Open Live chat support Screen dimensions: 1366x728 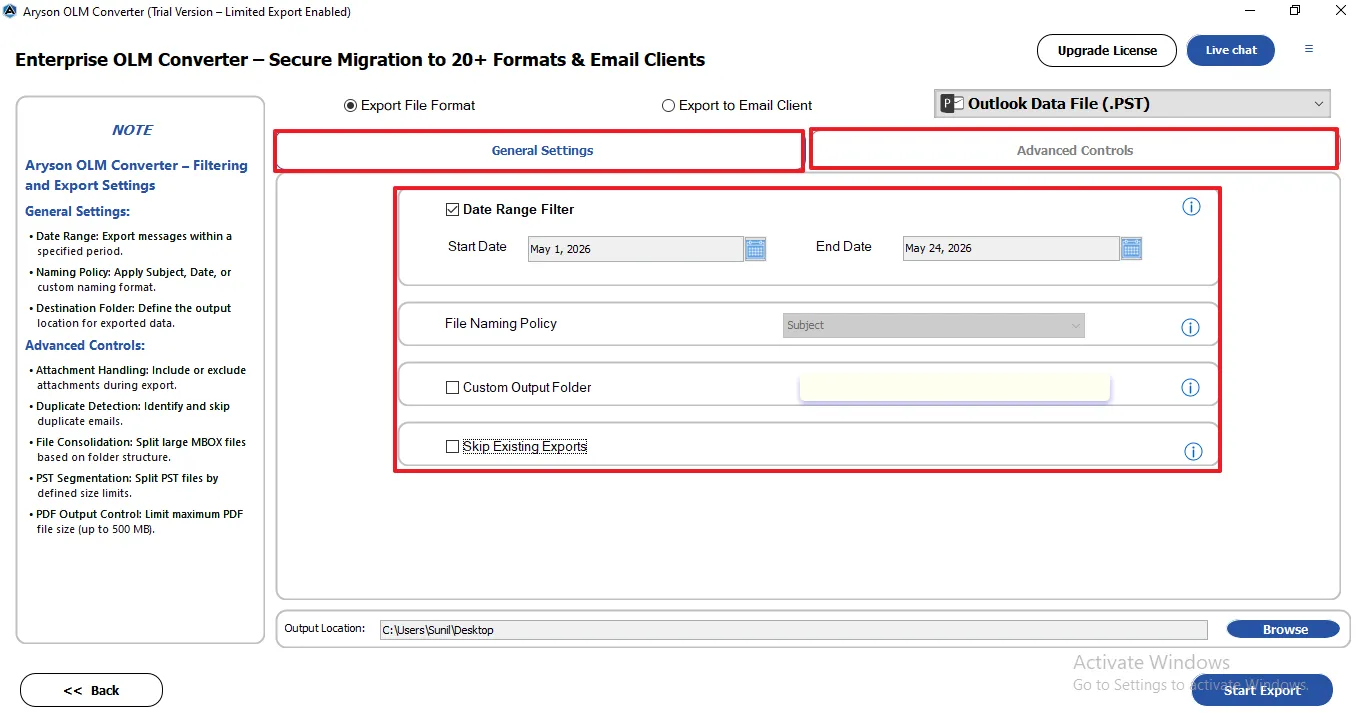1231,50
